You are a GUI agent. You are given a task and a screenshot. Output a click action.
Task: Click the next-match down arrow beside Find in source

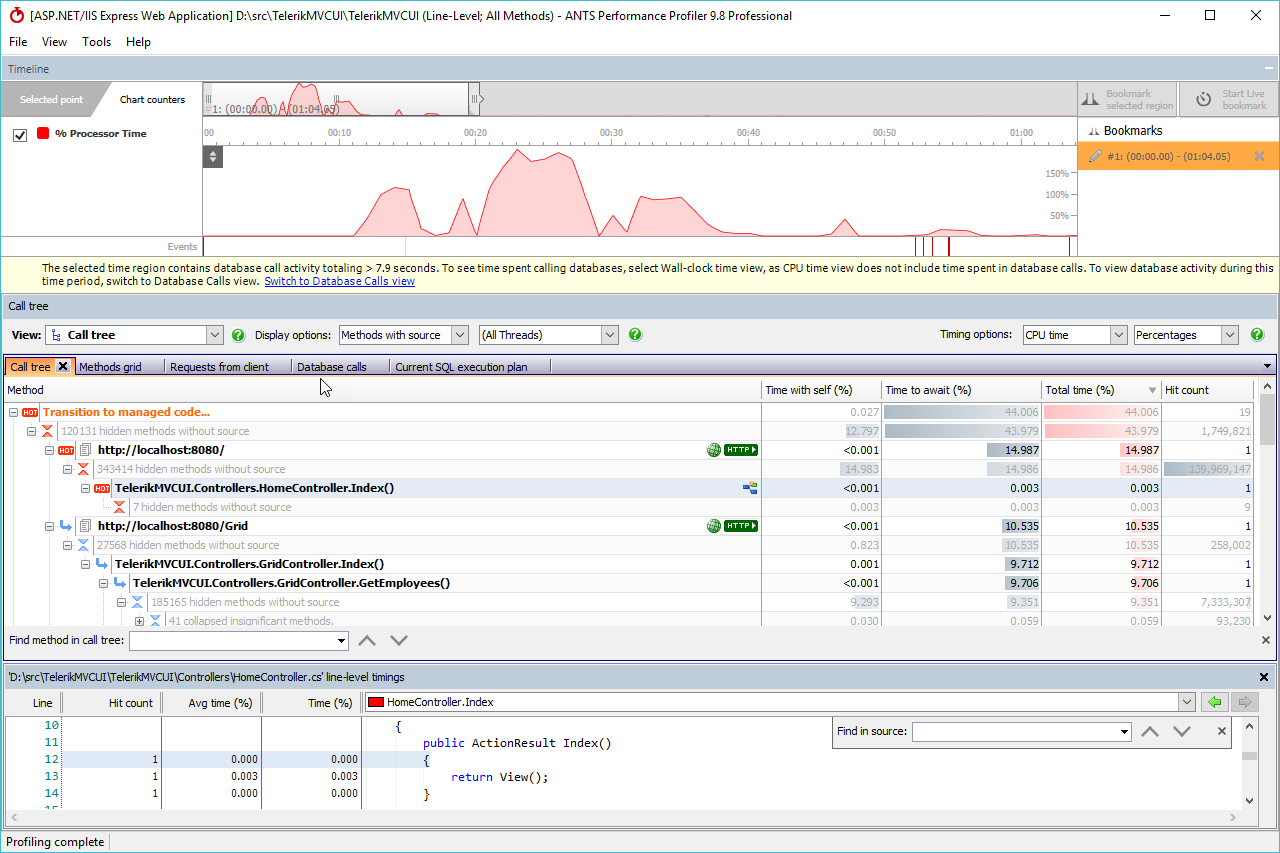(x=1183, y=731)
